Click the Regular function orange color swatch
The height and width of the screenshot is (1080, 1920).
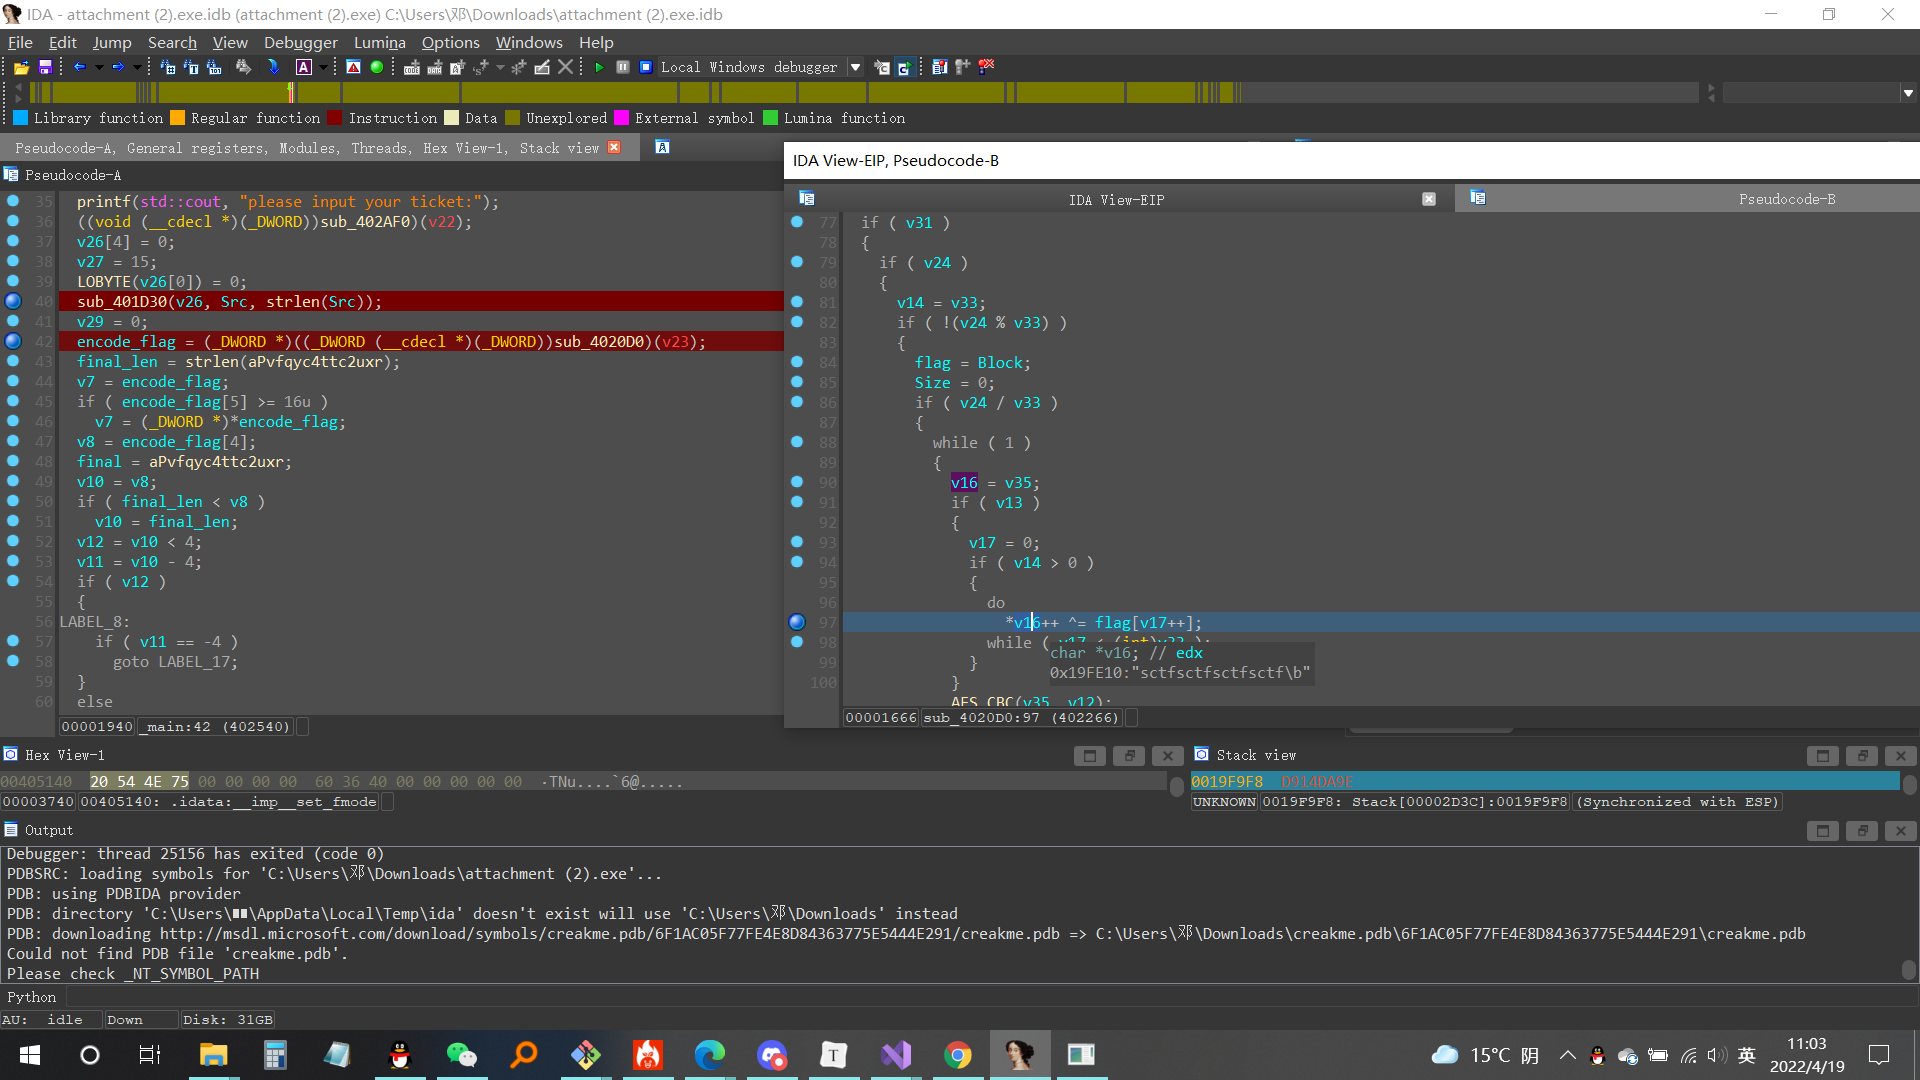point(177,118)
